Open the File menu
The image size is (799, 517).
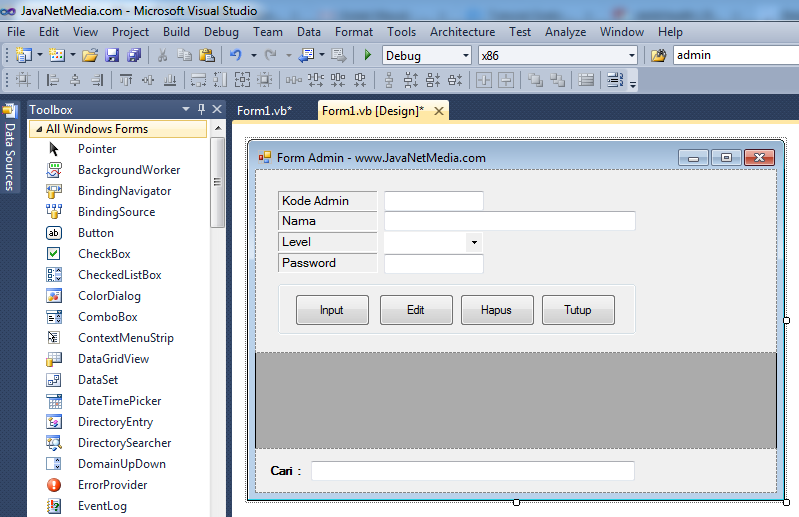tap(16, 32)
